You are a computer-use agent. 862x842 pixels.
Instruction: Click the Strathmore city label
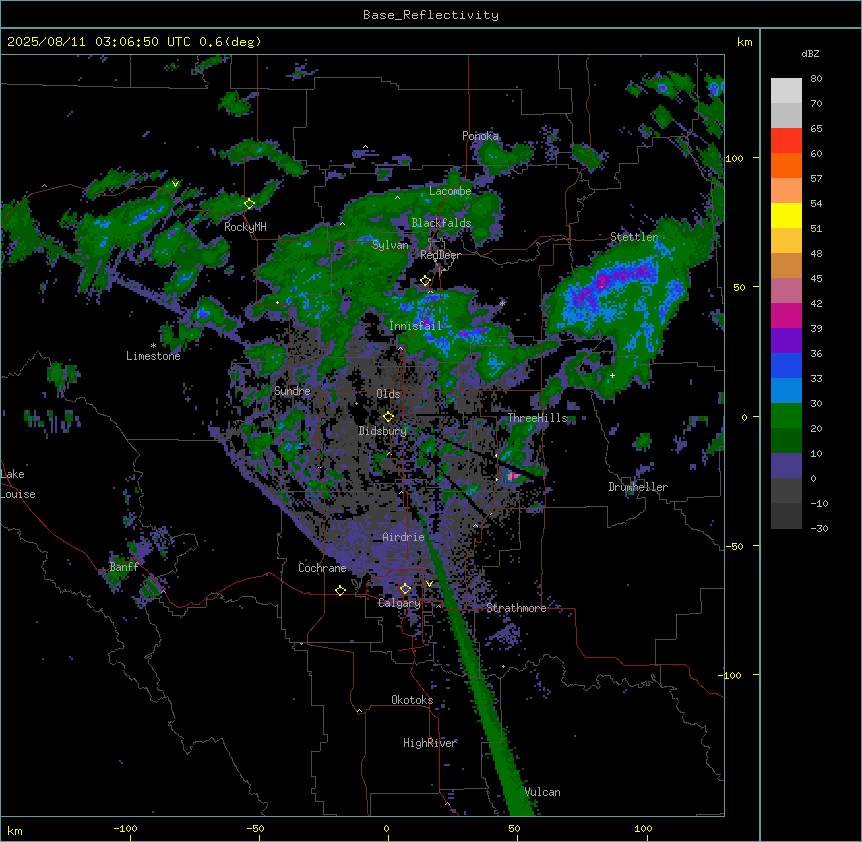click(x=516, y=608)
